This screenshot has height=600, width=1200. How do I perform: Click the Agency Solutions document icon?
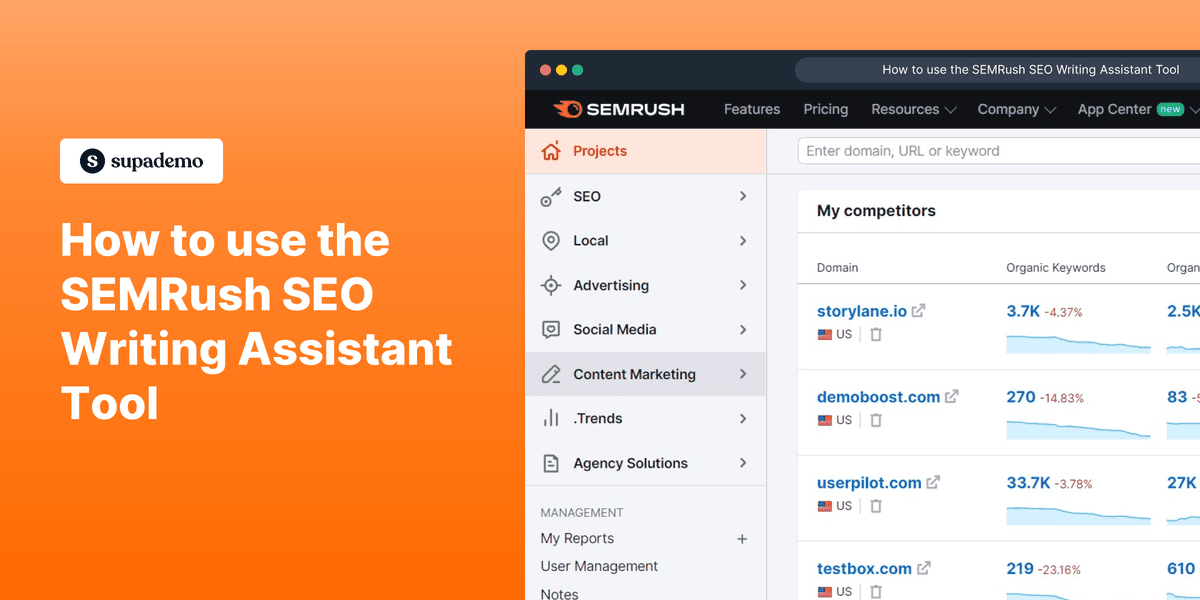551,462
